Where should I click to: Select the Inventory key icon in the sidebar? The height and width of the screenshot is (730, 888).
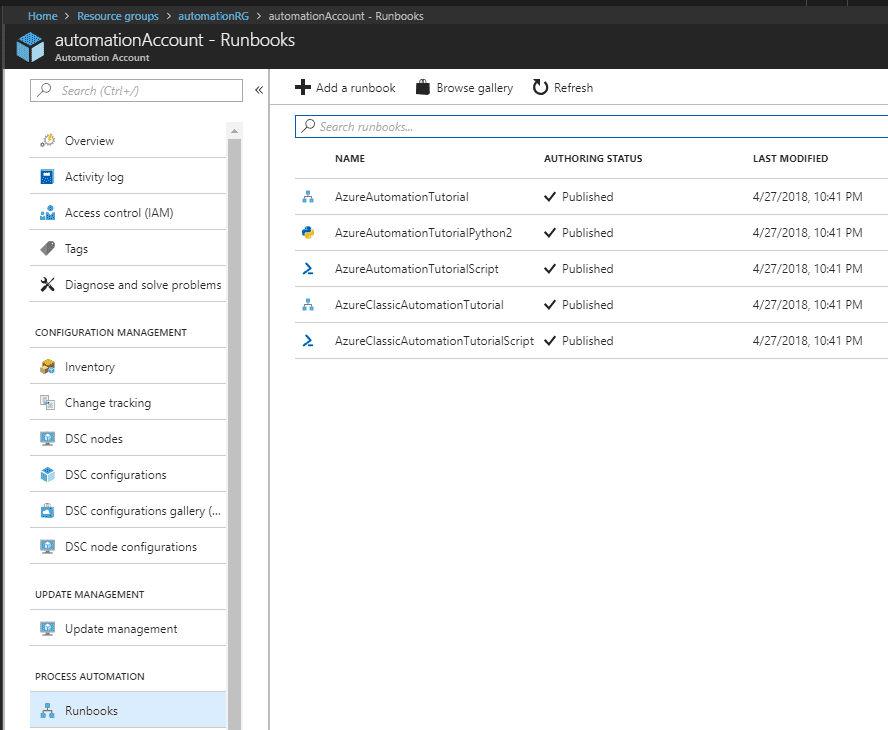click(49, 366)
